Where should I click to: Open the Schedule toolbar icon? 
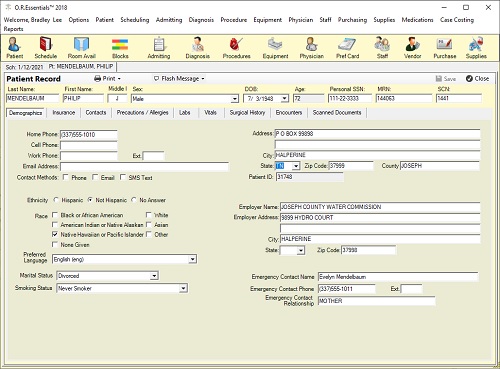pos(46,47)
